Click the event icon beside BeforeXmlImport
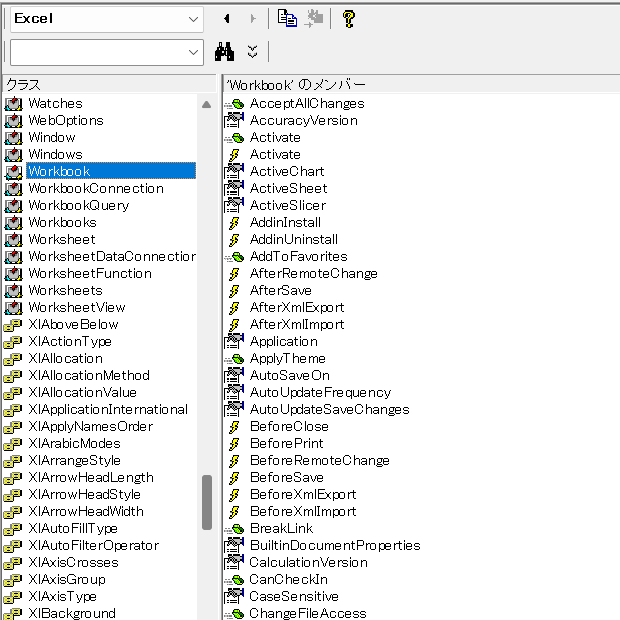This screenshot has width=620, height=620. click(234, 512)
